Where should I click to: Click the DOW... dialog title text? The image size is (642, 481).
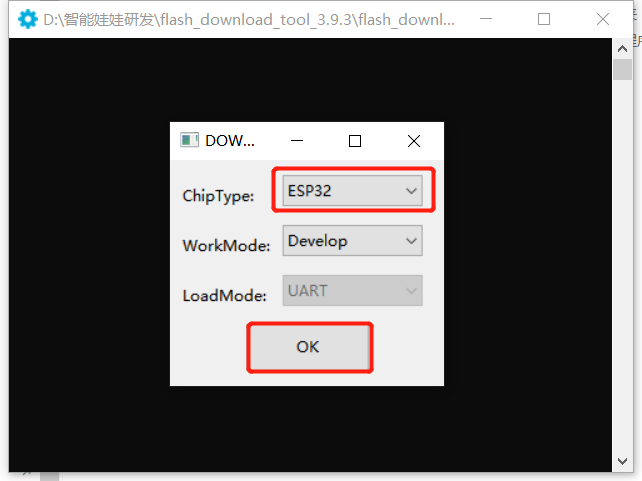point(230,141)
